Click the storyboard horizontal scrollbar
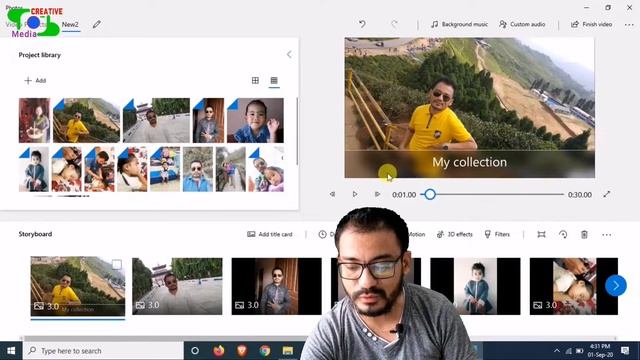Viewport: 640px width, 360px height. point(163,338)
